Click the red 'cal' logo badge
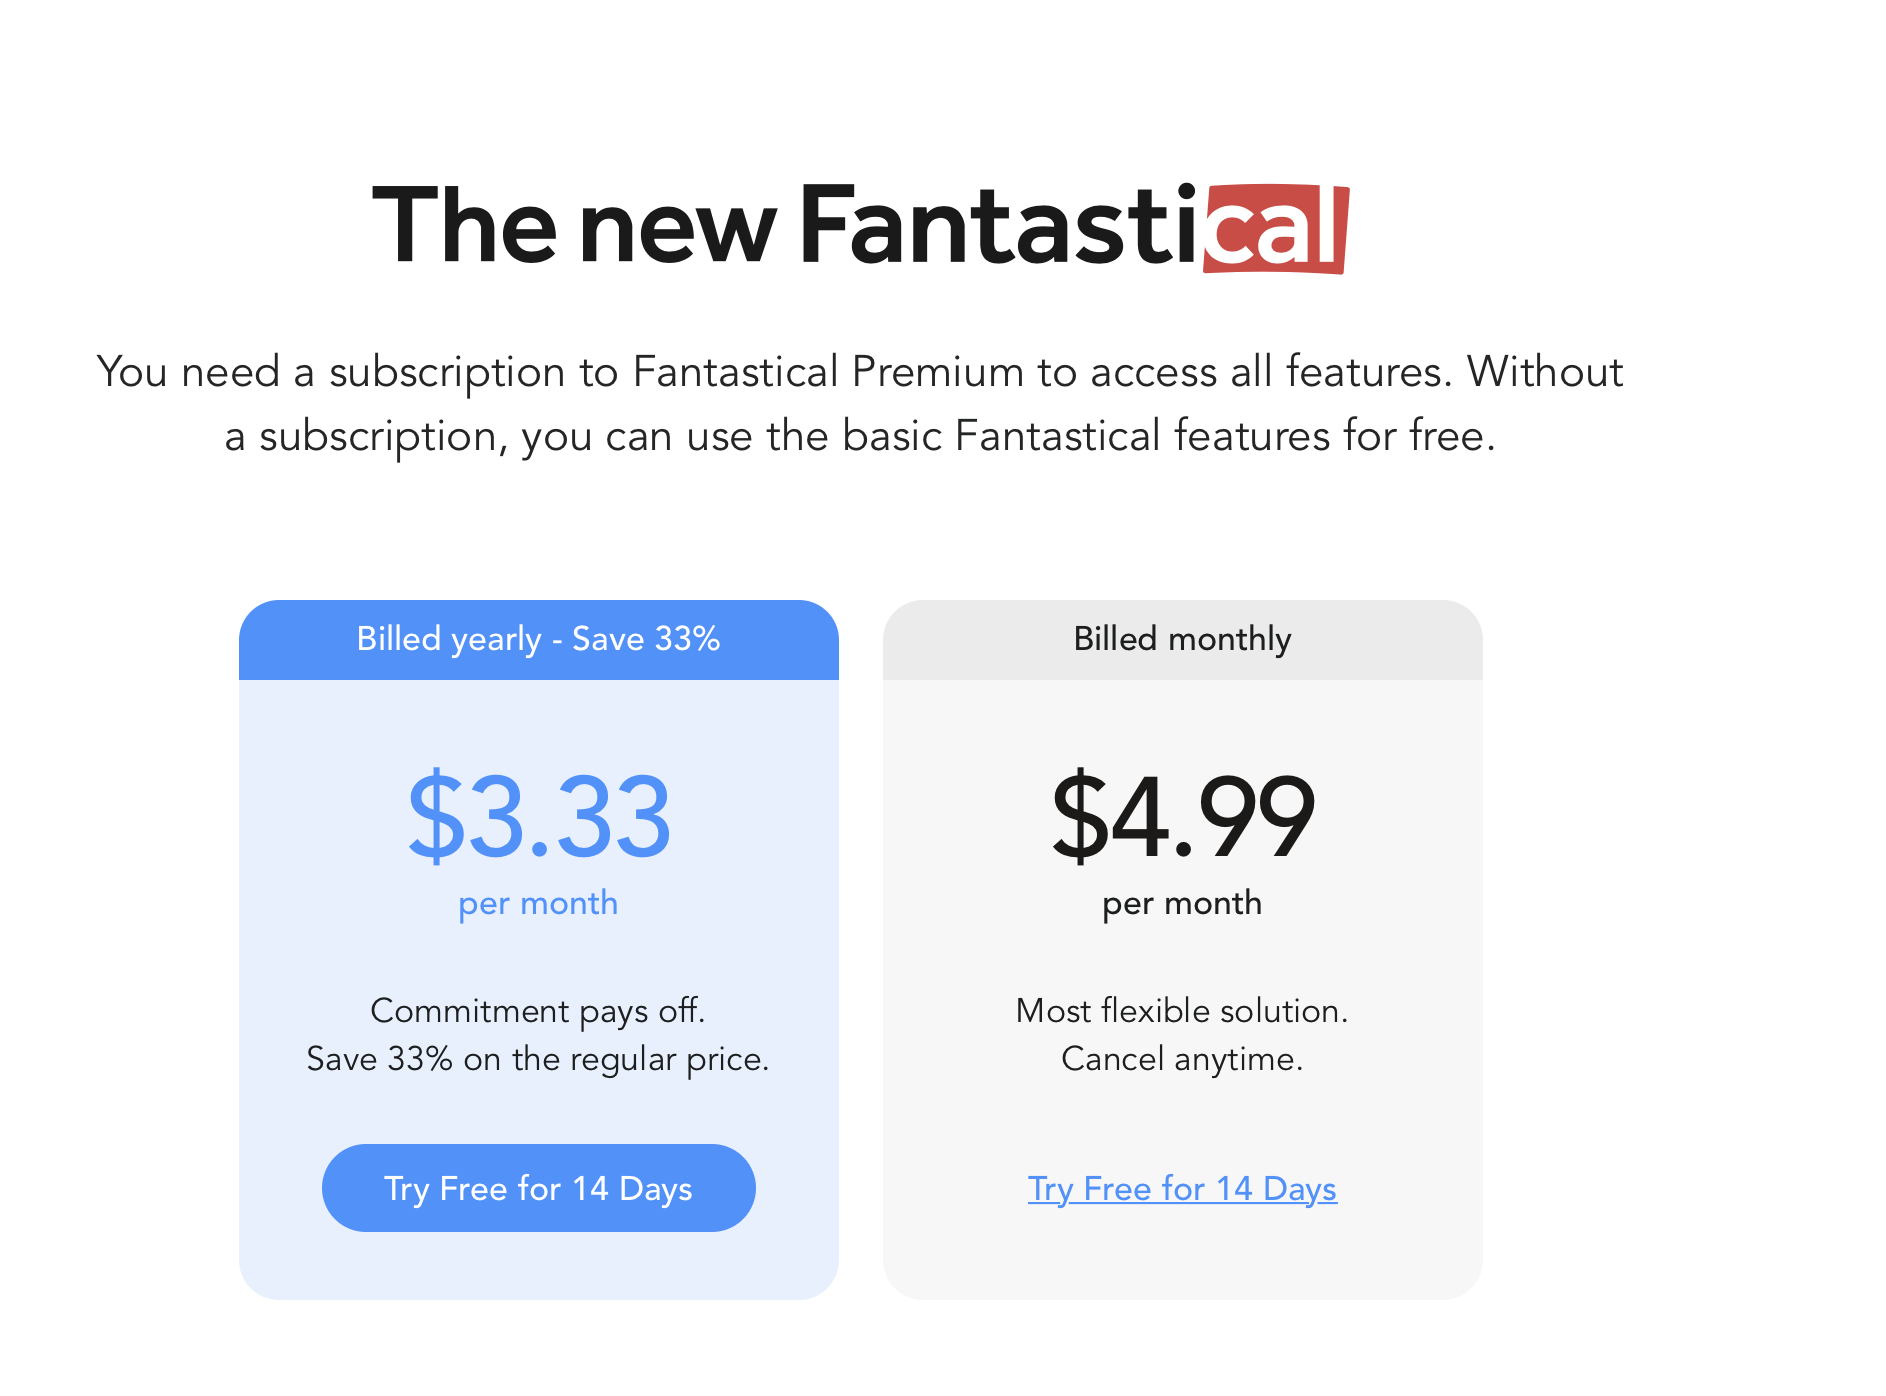The width and height of the screenshot is (1886, 1396). [1275, 228]
